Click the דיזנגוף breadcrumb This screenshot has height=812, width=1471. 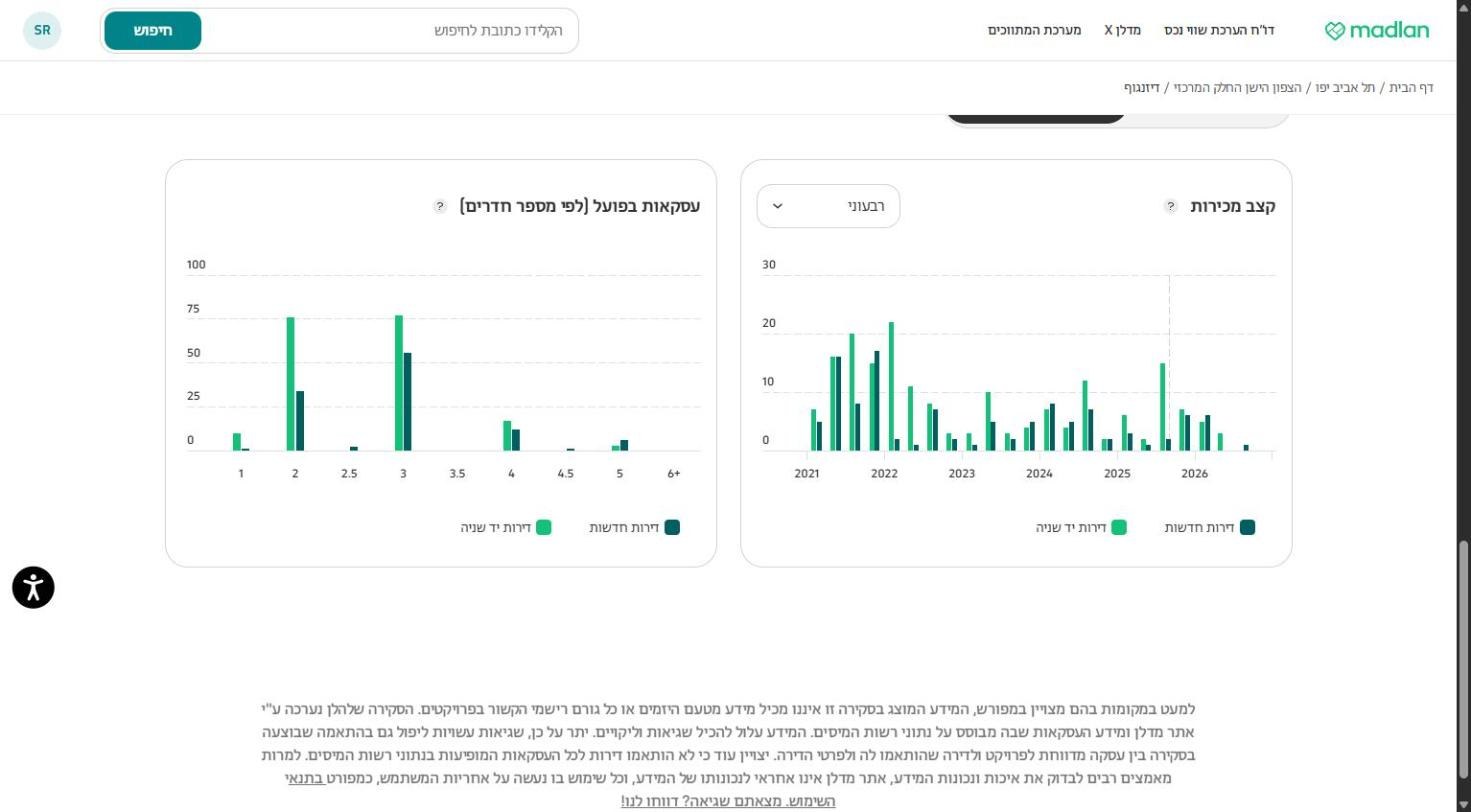pyautogui.click(x=1142, y=88)
